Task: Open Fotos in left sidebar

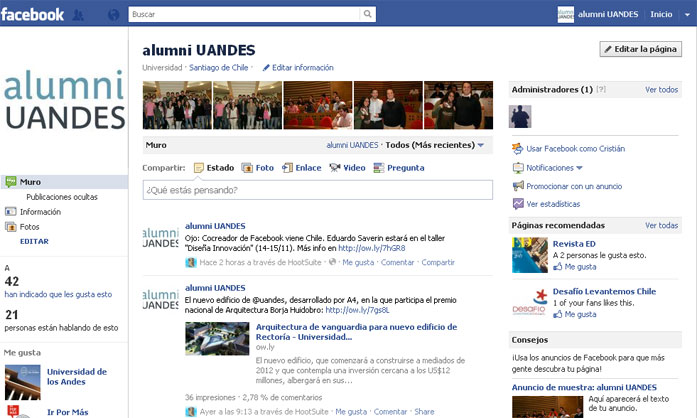Action: pos(22,227)
